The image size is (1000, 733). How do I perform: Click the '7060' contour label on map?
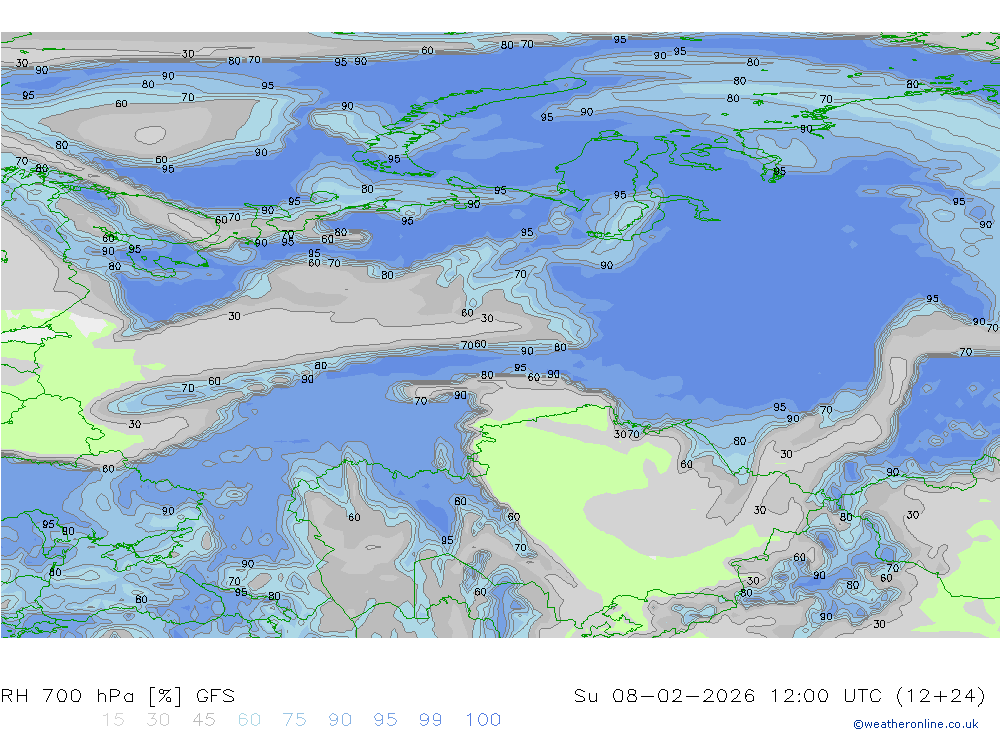(474, 344)
